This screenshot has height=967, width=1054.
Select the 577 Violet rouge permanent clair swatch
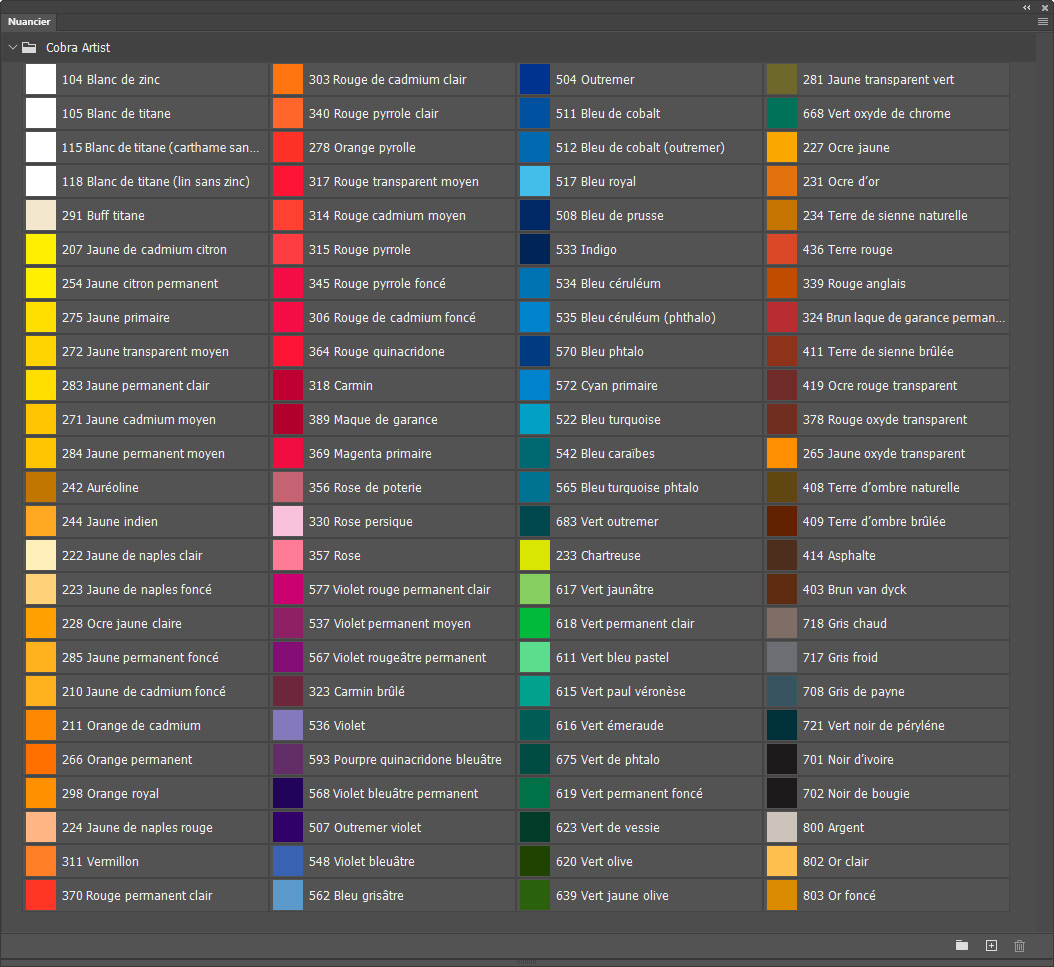click(x=288, y=590)
